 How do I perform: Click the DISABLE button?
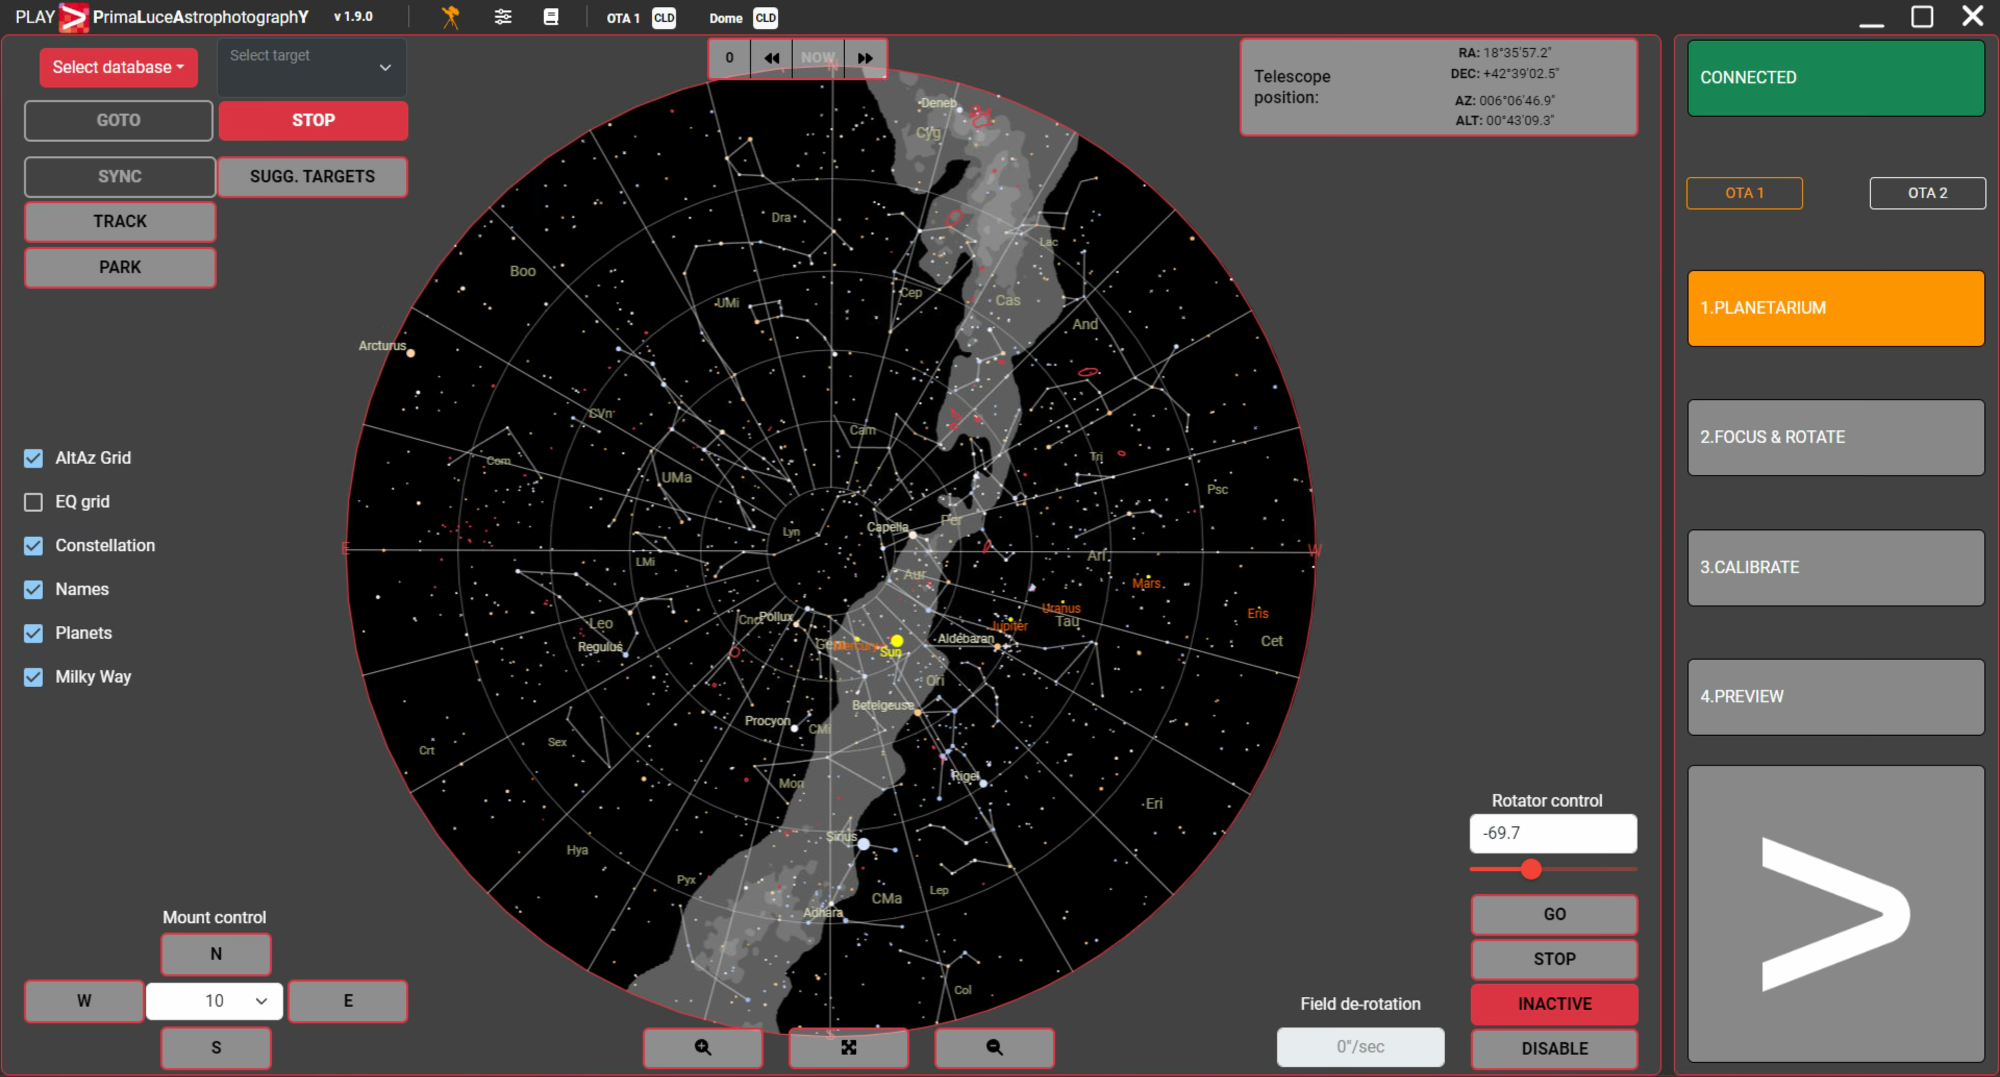tap(1554, 1049)
